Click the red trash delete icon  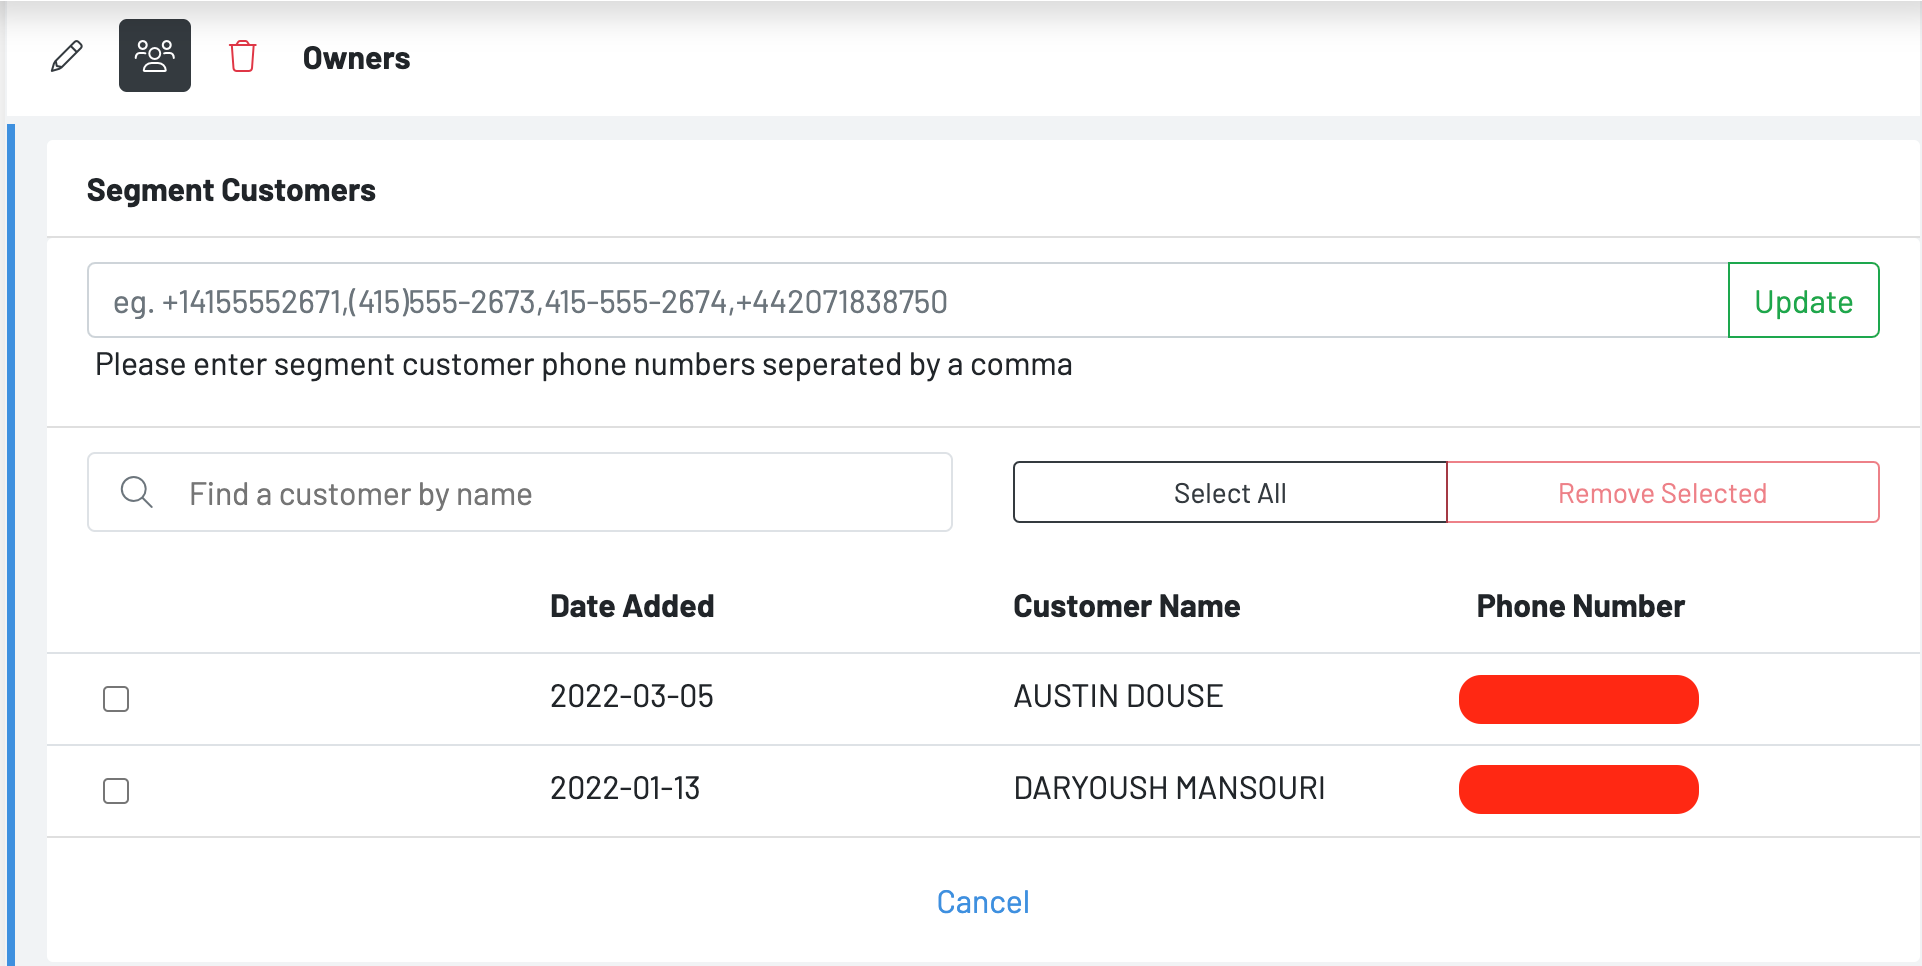click(243, 56)
